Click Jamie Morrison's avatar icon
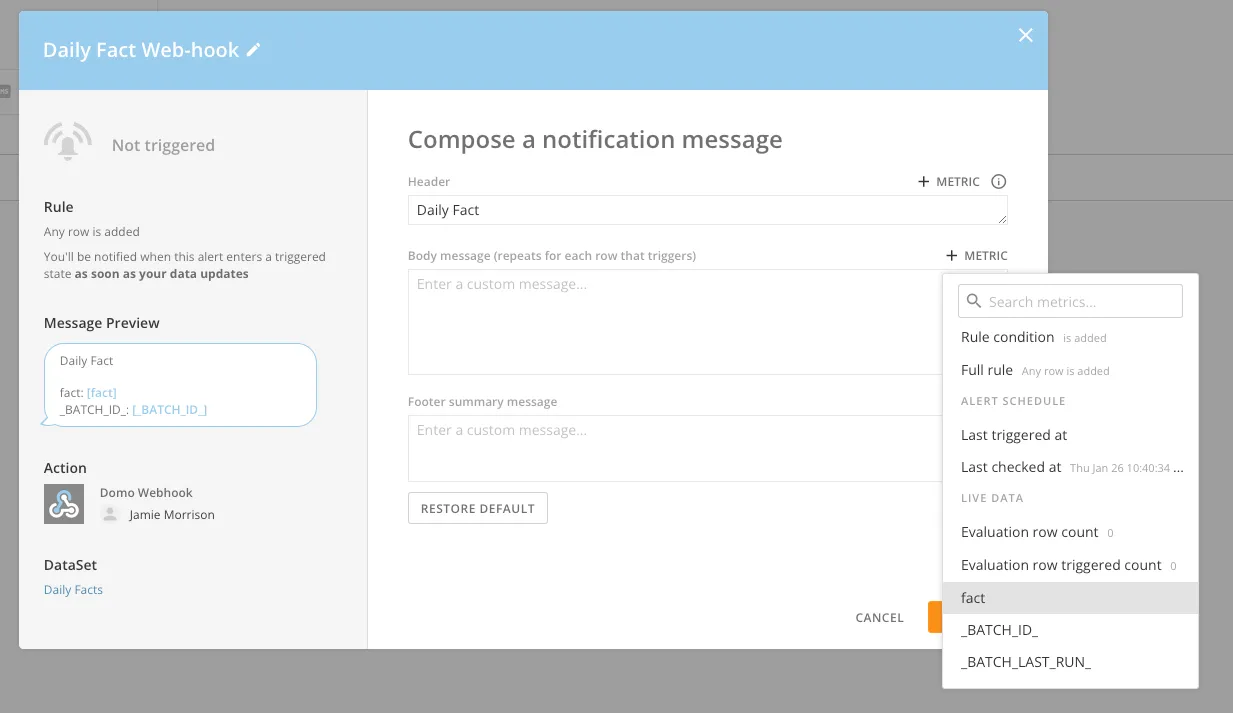This screenshot has height=713, width=1233. [110, 515]
